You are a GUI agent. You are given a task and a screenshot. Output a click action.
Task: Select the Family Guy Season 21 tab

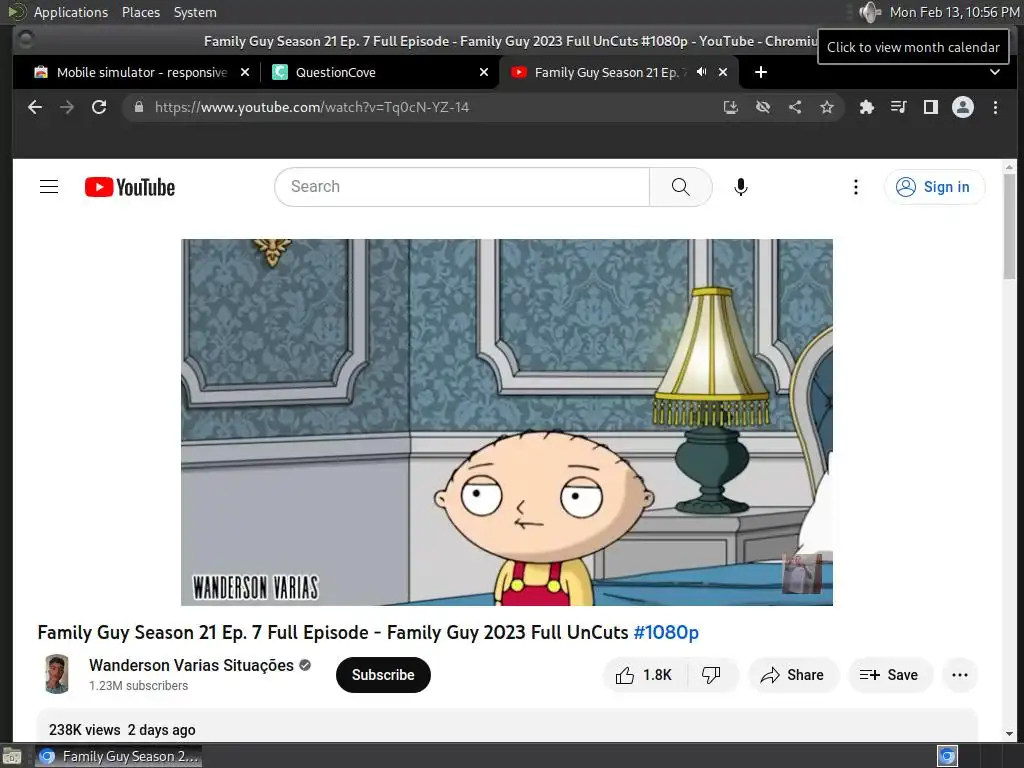(x=609, y=72)
